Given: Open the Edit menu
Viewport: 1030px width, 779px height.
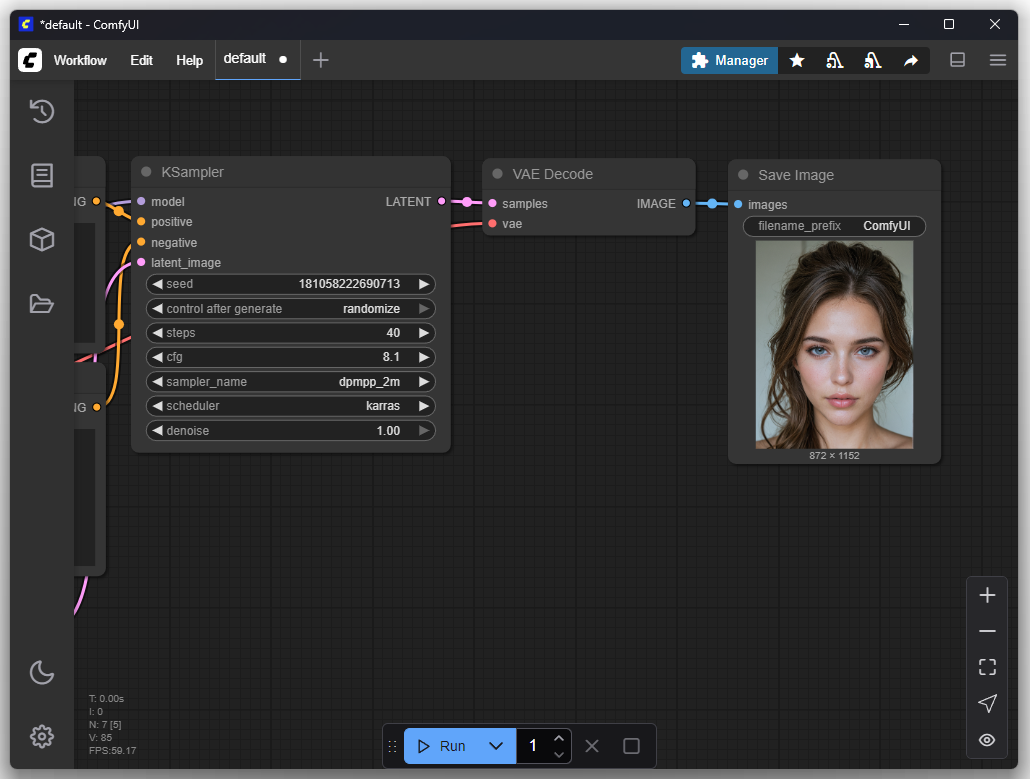Looking at the screenshot, I should point(141,60).
